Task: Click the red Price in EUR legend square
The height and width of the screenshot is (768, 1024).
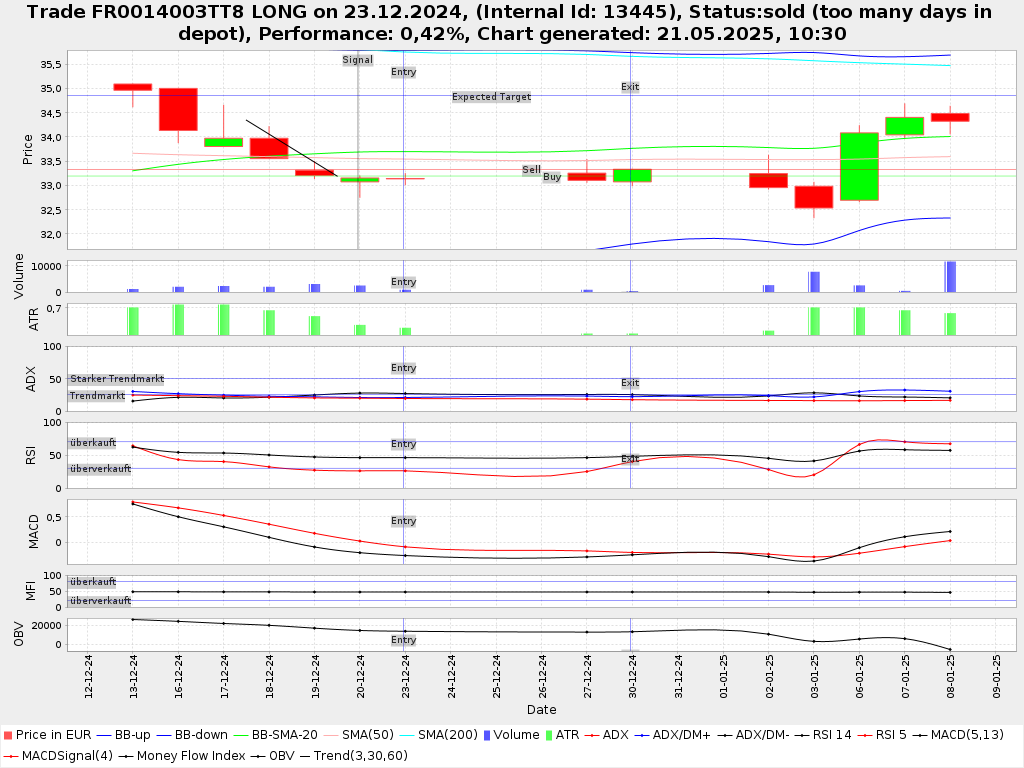Action: (x=8, y=735)
